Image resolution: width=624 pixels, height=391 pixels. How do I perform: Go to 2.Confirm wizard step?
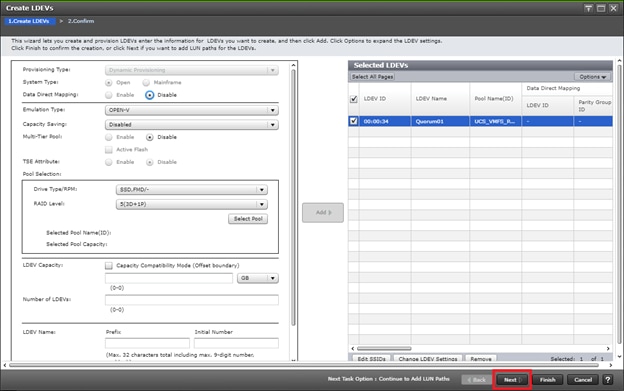tap(81, 21)
